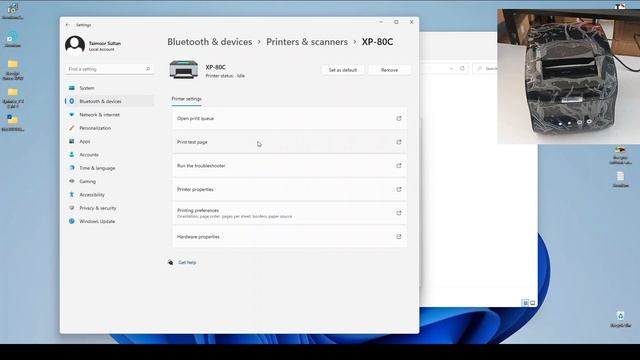Select Bluetooth & devices in sidebar
The width and height of the screenshot is (640, 360).
(109, 101)
